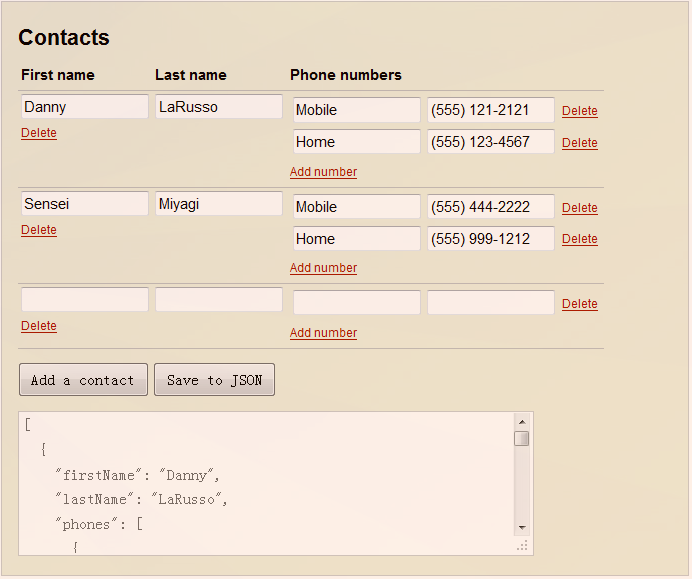
Task: Delete Danny's (555) 123-4567 home number
Action: pos(580,143)
